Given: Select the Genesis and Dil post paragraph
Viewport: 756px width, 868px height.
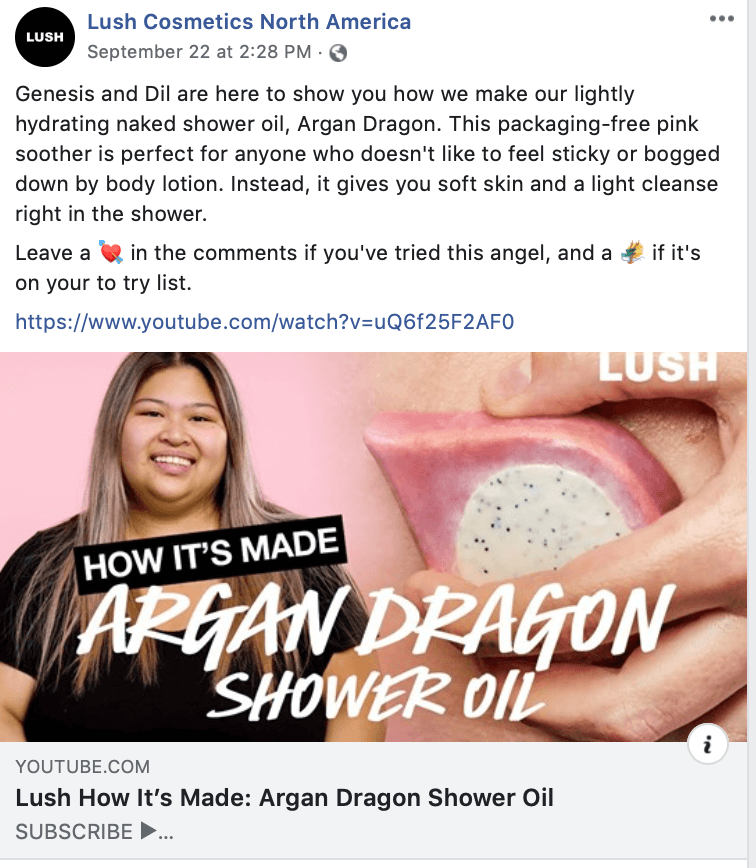Looking at the screenshot, I should click(x=367, y=154).
